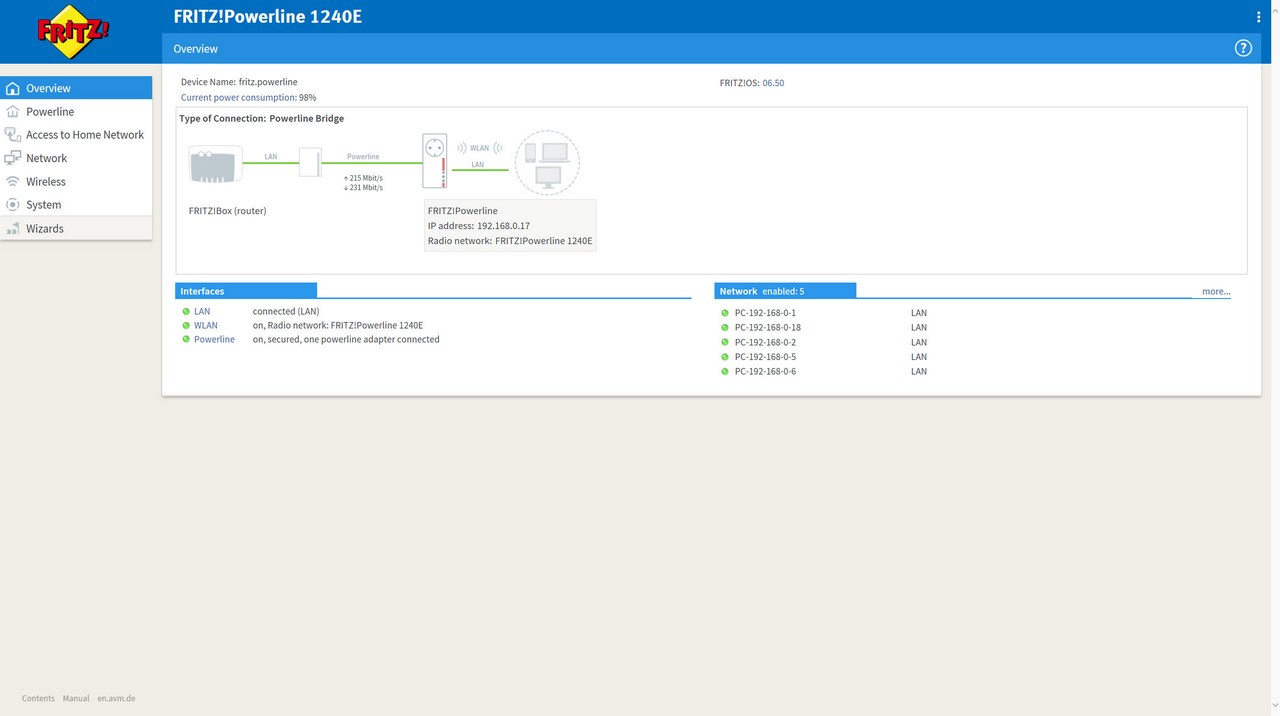Open the Contents footer link
This screenshot has height=716, width=1280.
tap(38, 699)
